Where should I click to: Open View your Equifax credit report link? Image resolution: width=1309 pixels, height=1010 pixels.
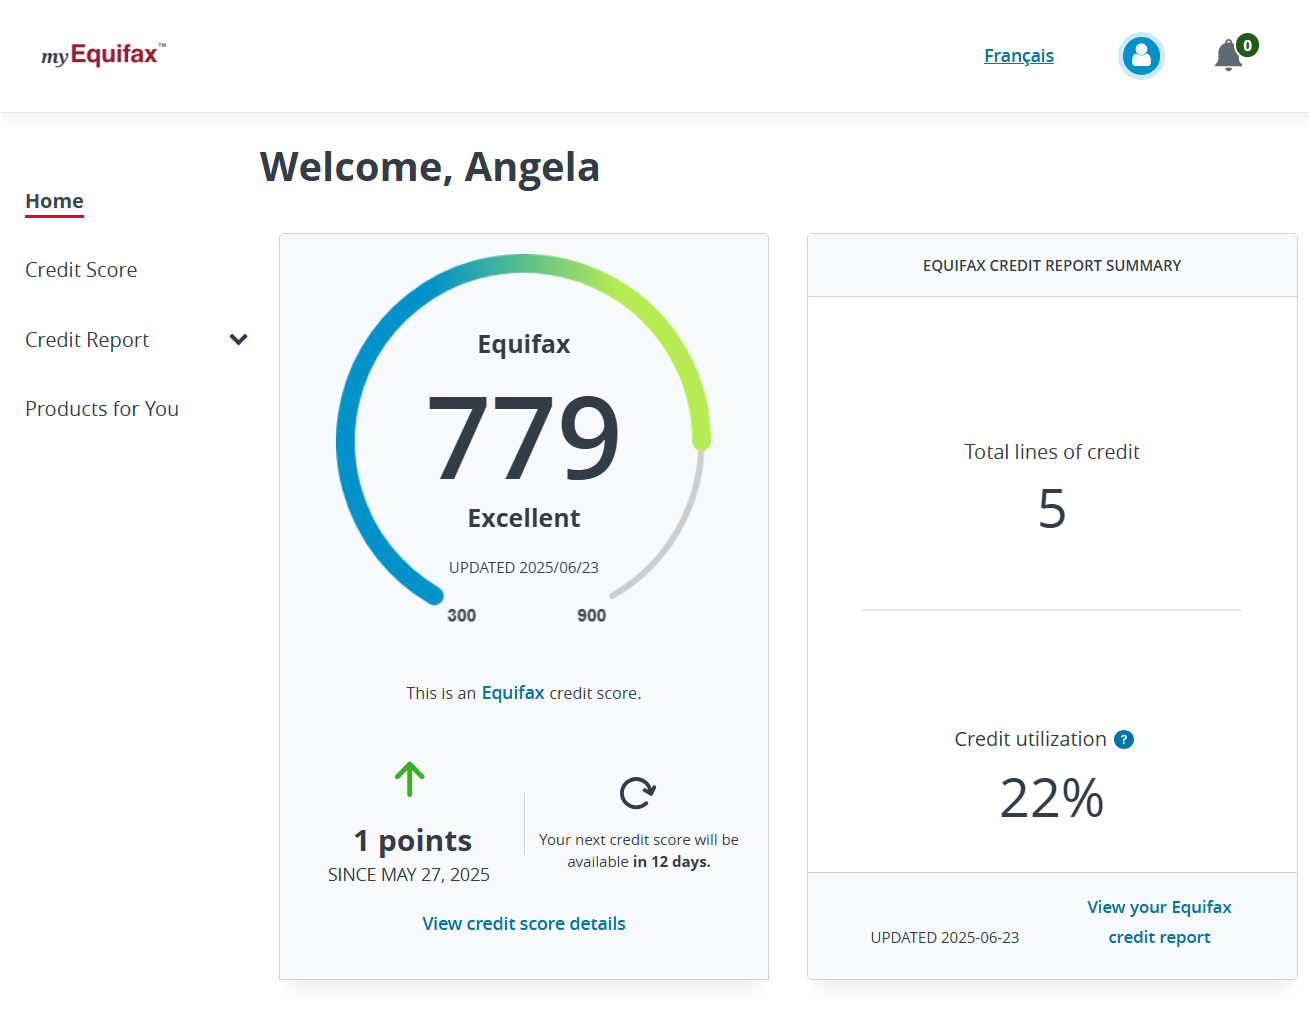pyautogui.click(x=1158, y=922)
